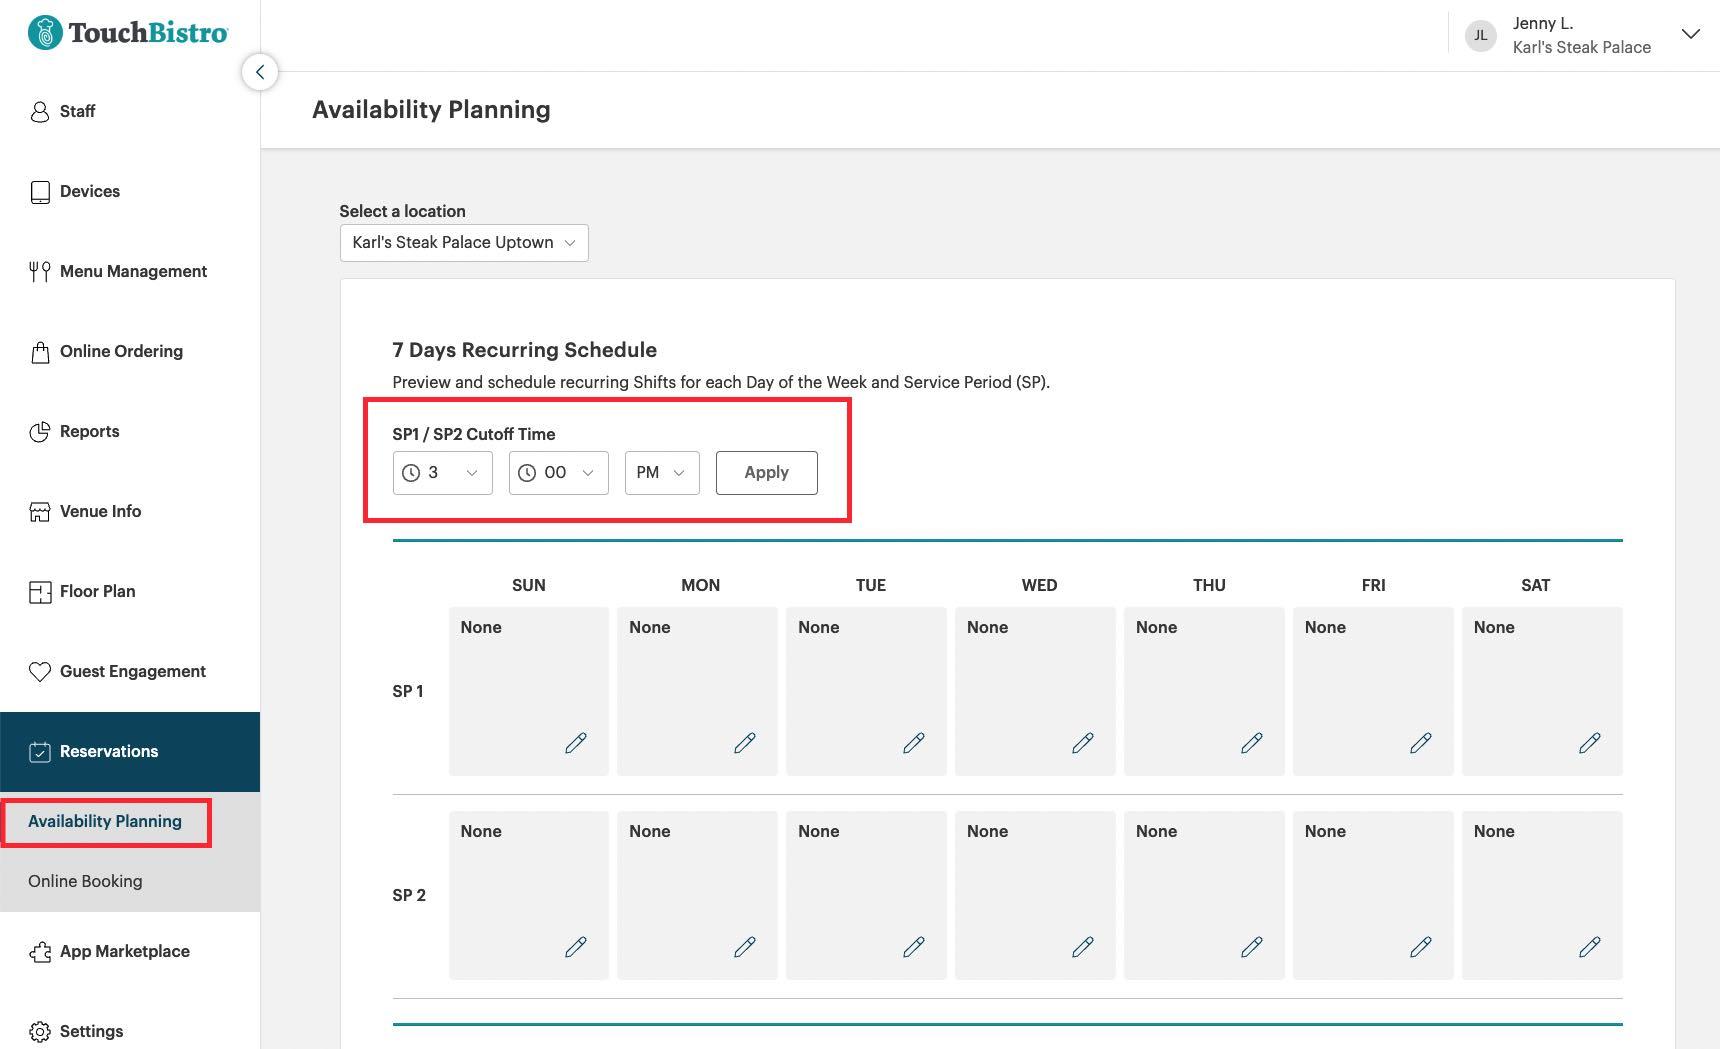Edit the SP 1 Sunday shift with the pencil
This screenshot has height=1049, width=1720.
pos(576,743)
